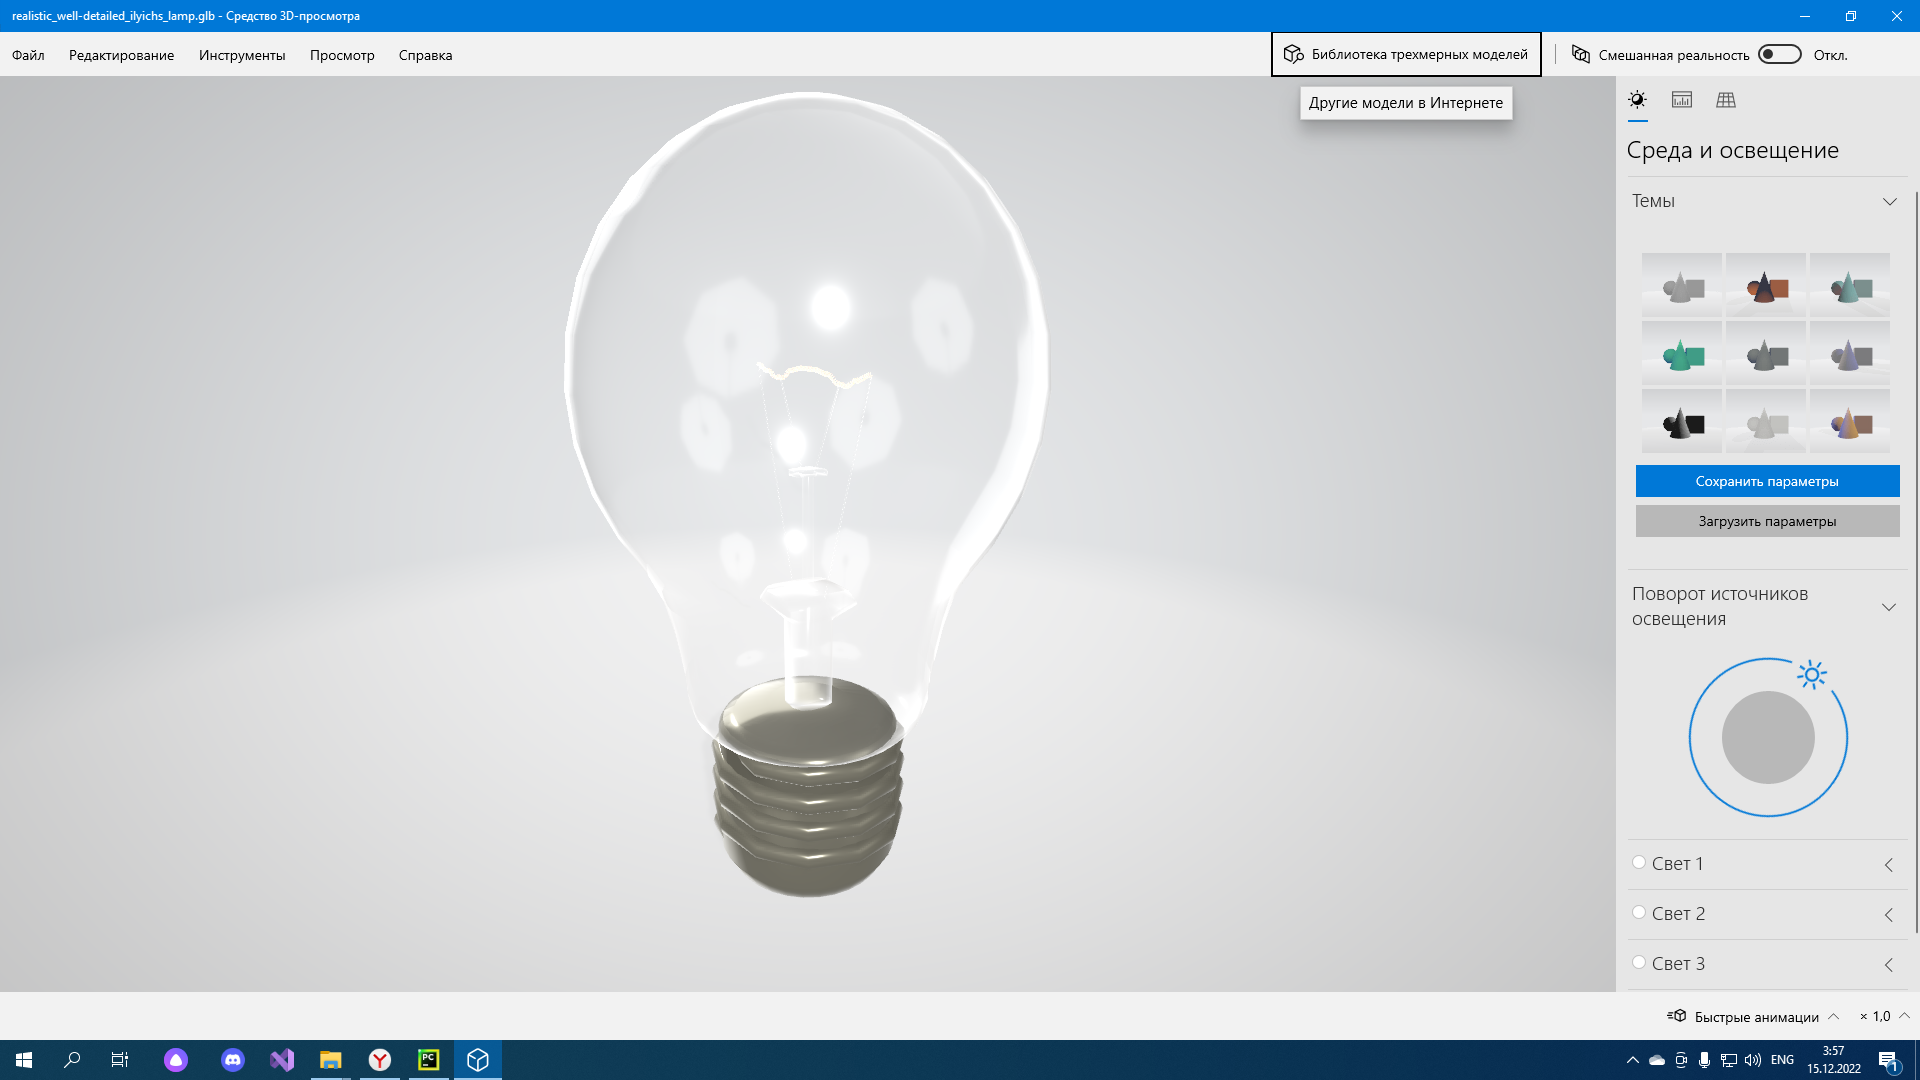Enable the Свет 2 light source
The image size is (1920, 1080).
(x=1639, y=911)
